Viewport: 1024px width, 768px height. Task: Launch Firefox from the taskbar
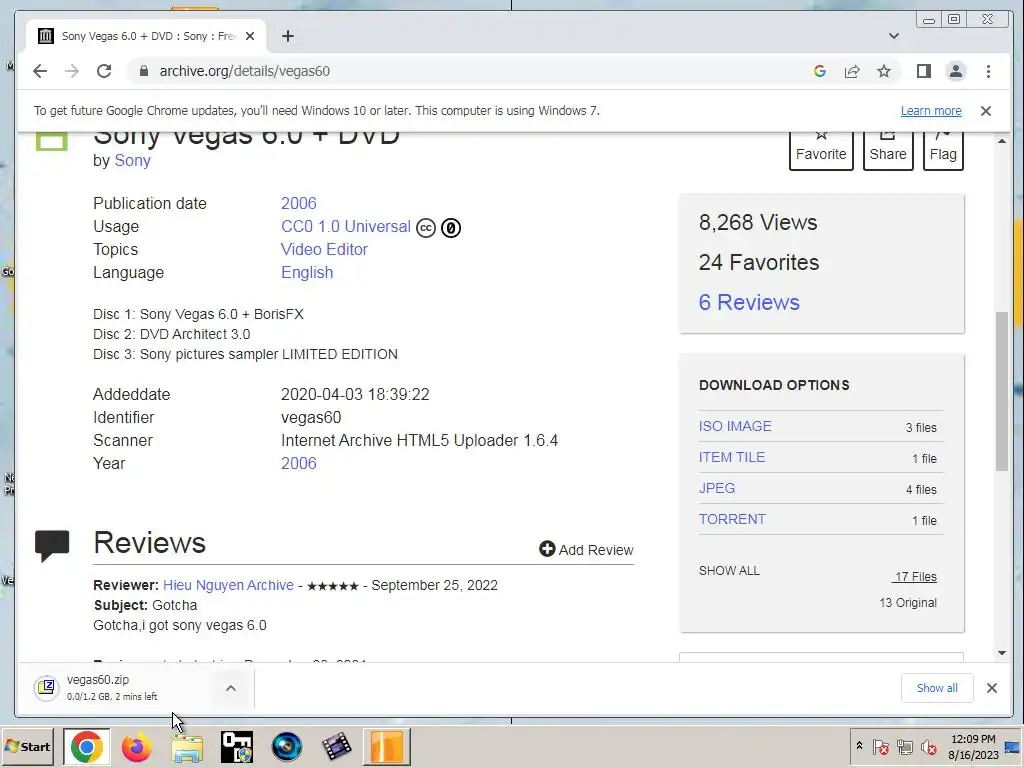[136, 746]
